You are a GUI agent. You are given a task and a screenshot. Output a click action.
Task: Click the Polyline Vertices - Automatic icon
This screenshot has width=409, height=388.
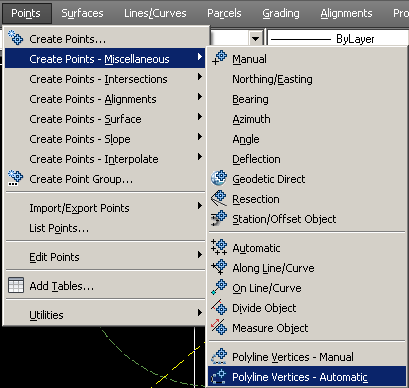[x=219, y=377]
